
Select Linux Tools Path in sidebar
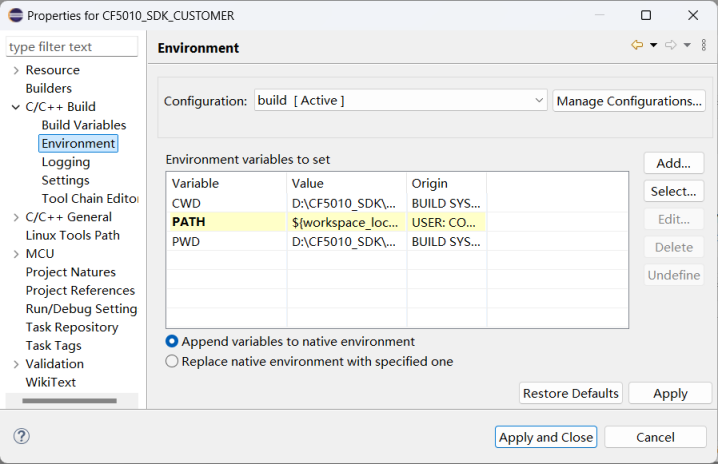coord(72,235)
